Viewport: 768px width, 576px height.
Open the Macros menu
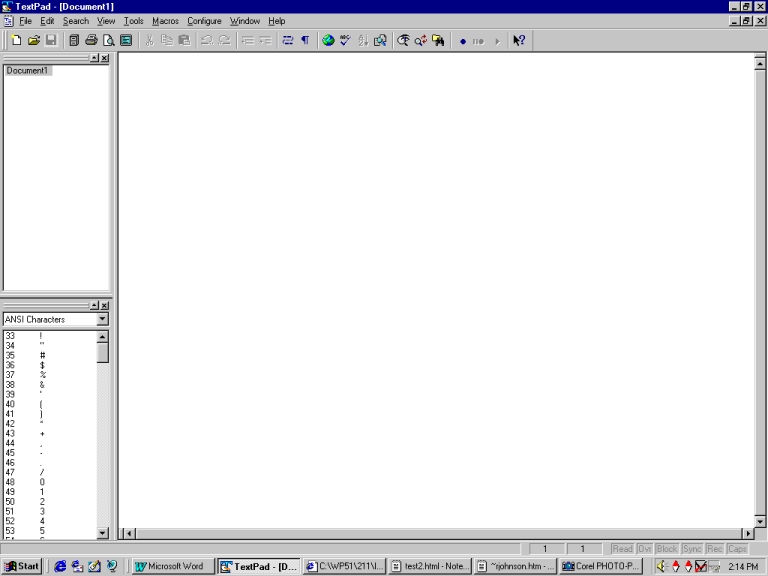[165, 21]
